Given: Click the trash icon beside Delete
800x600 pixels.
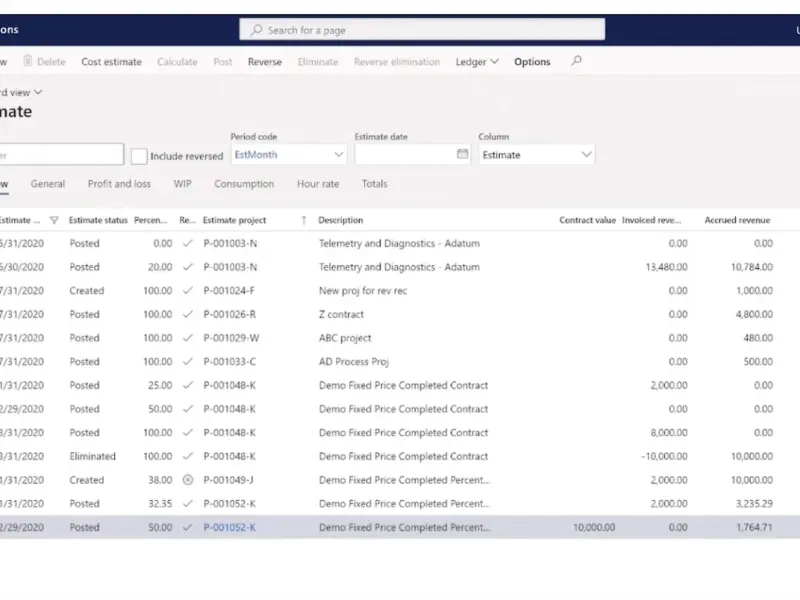Looking at the screenshot, I should (x=28, y=62).
